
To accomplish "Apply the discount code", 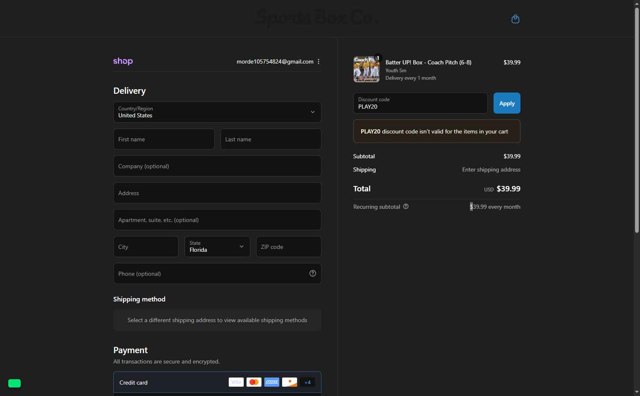I will click(507, 103).
